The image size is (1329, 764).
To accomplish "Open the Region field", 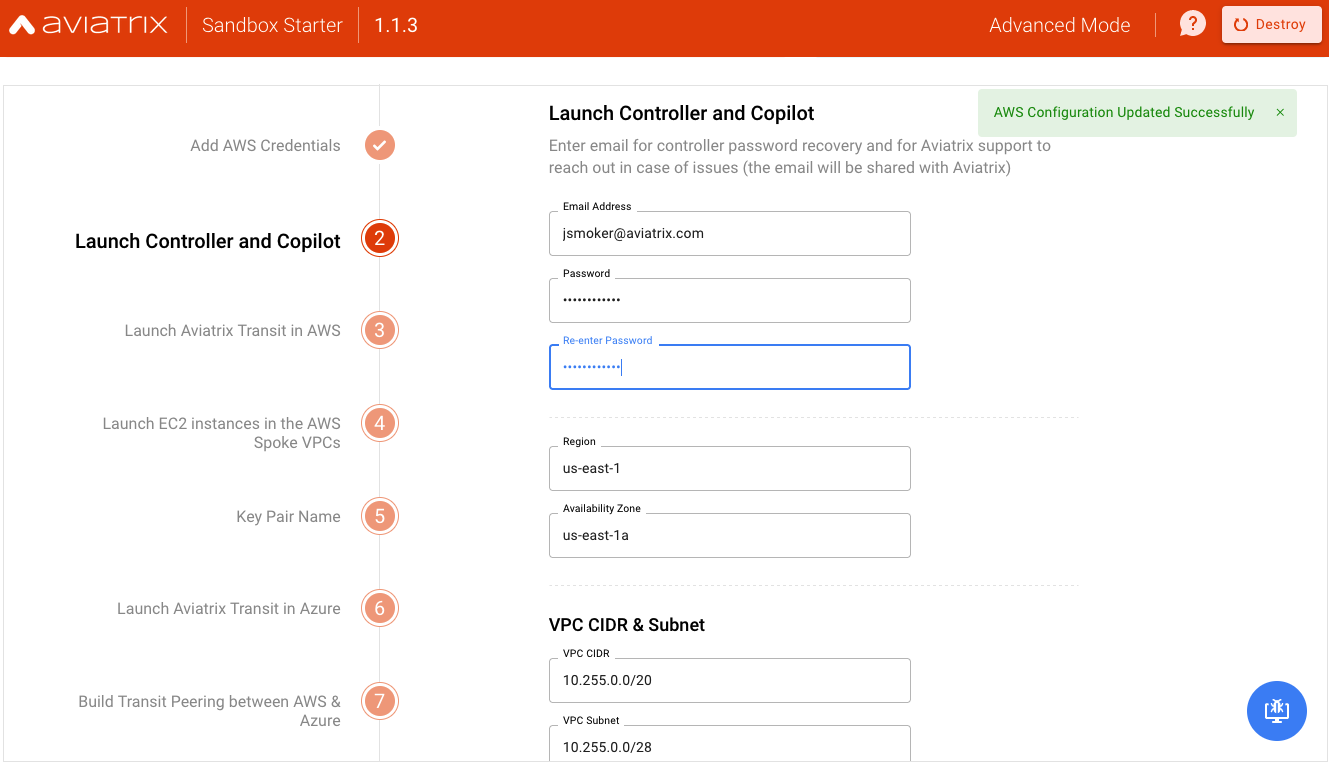I will 730,468.
